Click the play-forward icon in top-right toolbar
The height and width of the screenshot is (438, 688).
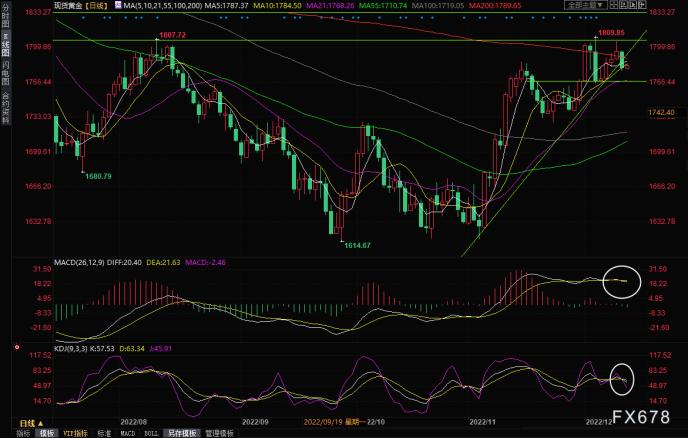(x=633, y=5)
